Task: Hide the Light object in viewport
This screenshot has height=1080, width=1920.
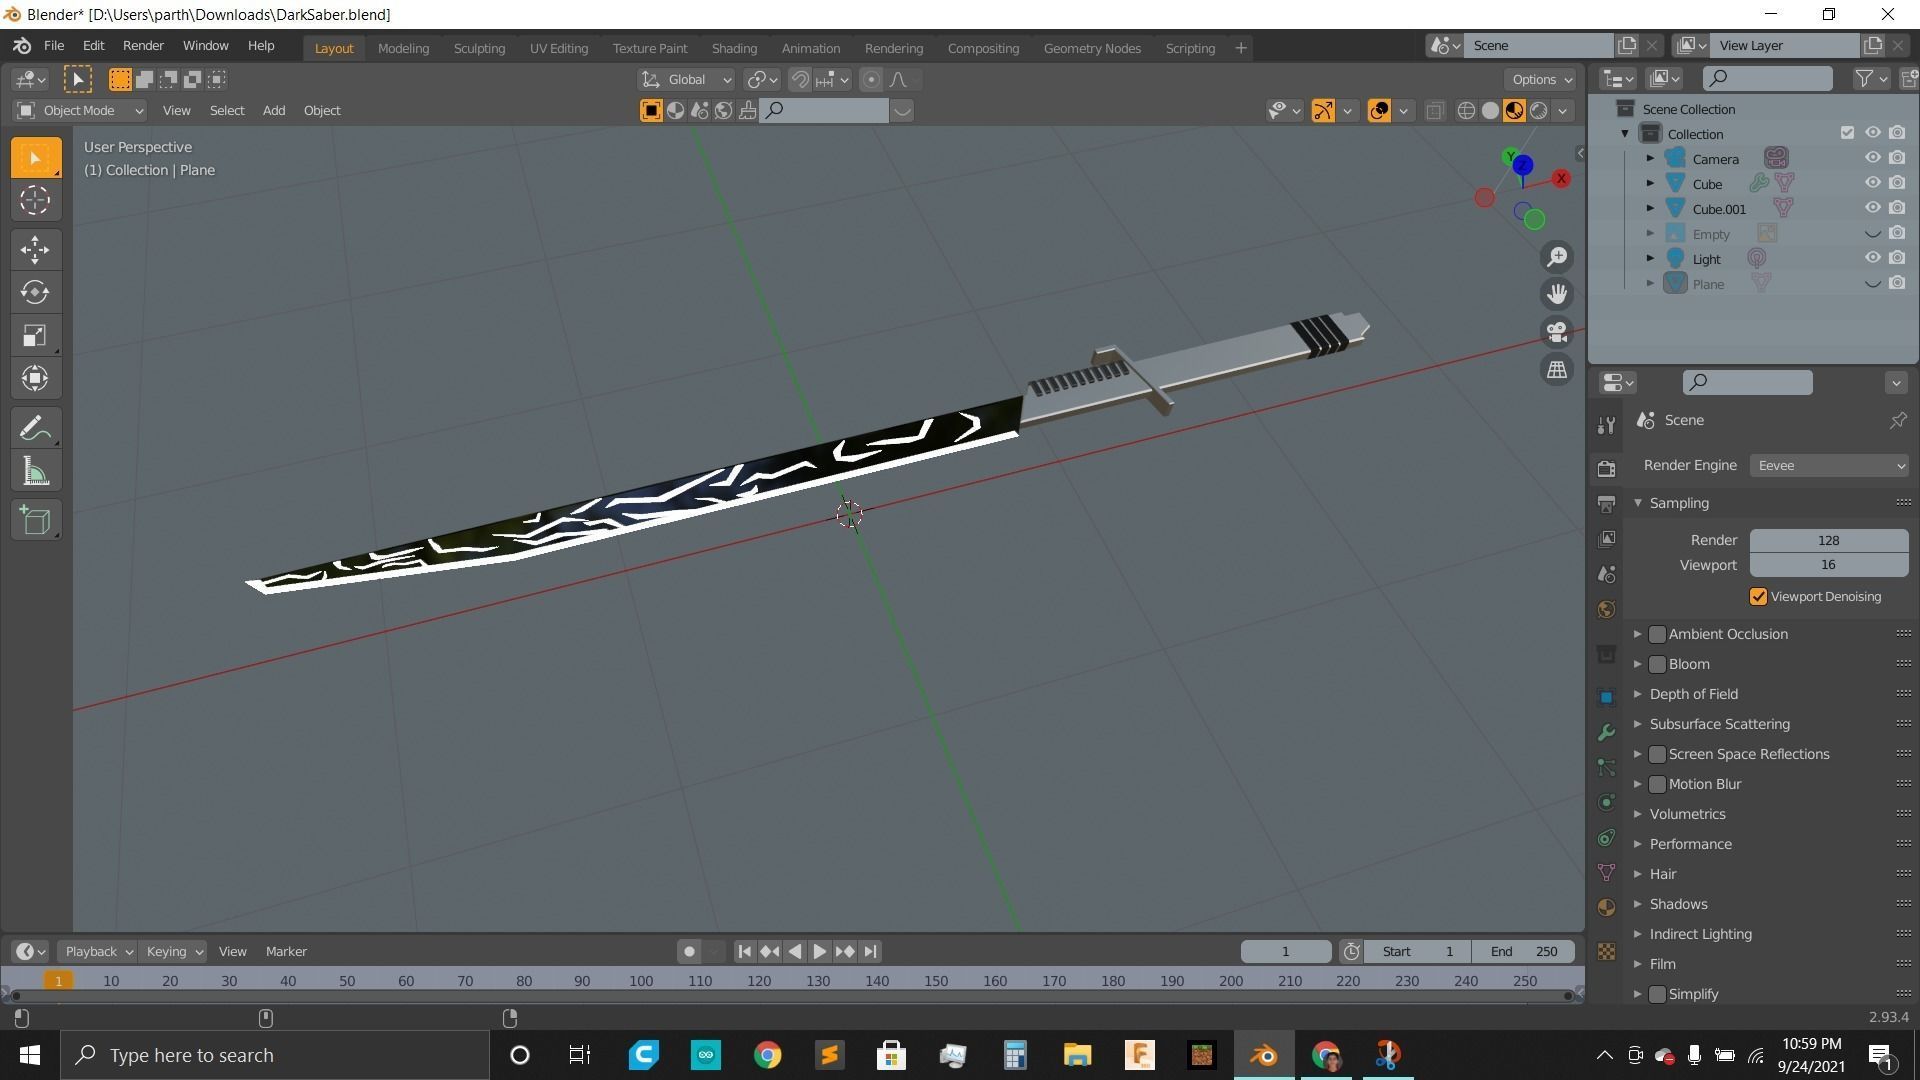Action: [1872, 258]
